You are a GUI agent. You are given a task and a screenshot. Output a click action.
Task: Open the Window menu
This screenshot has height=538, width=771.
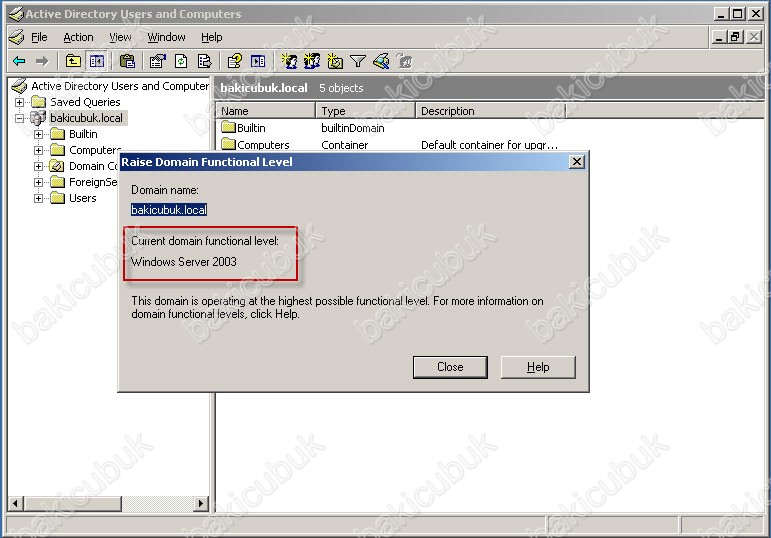166,37
